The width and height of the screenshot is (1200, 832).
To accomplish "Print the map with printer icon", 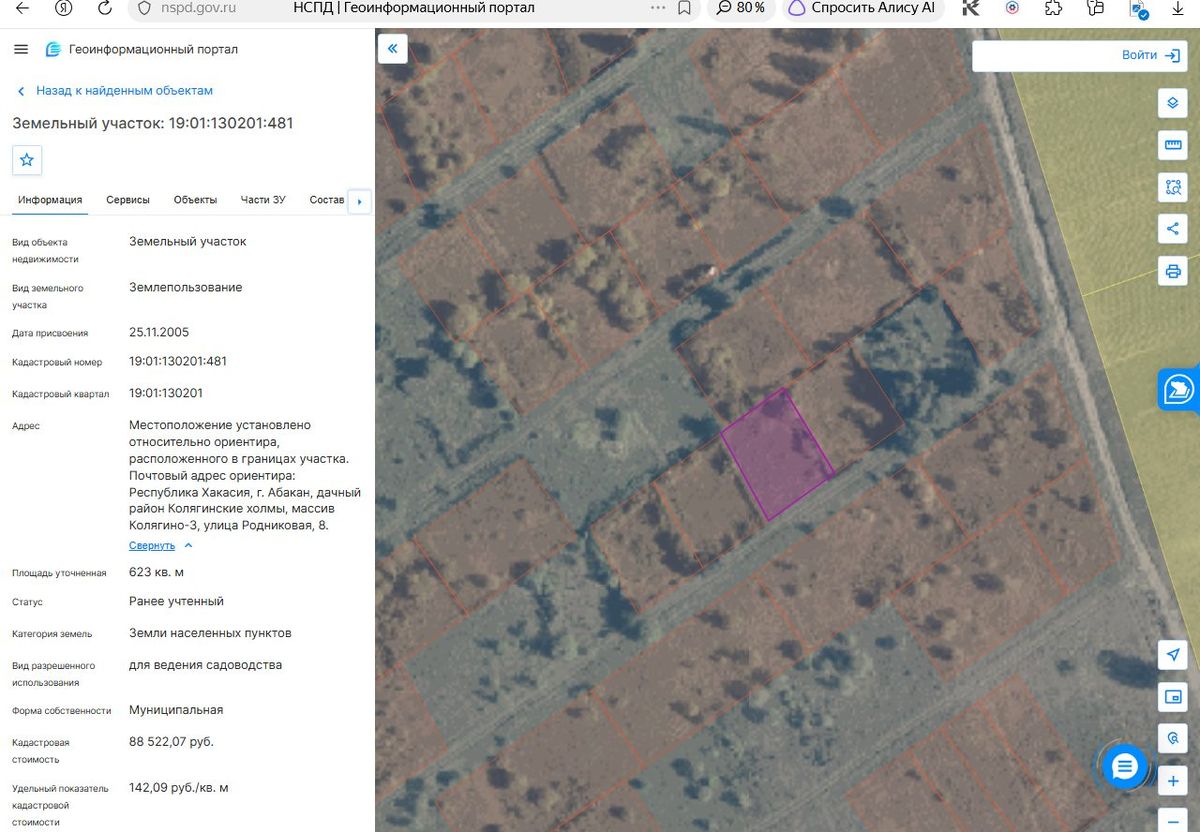I will point(1173,270).
